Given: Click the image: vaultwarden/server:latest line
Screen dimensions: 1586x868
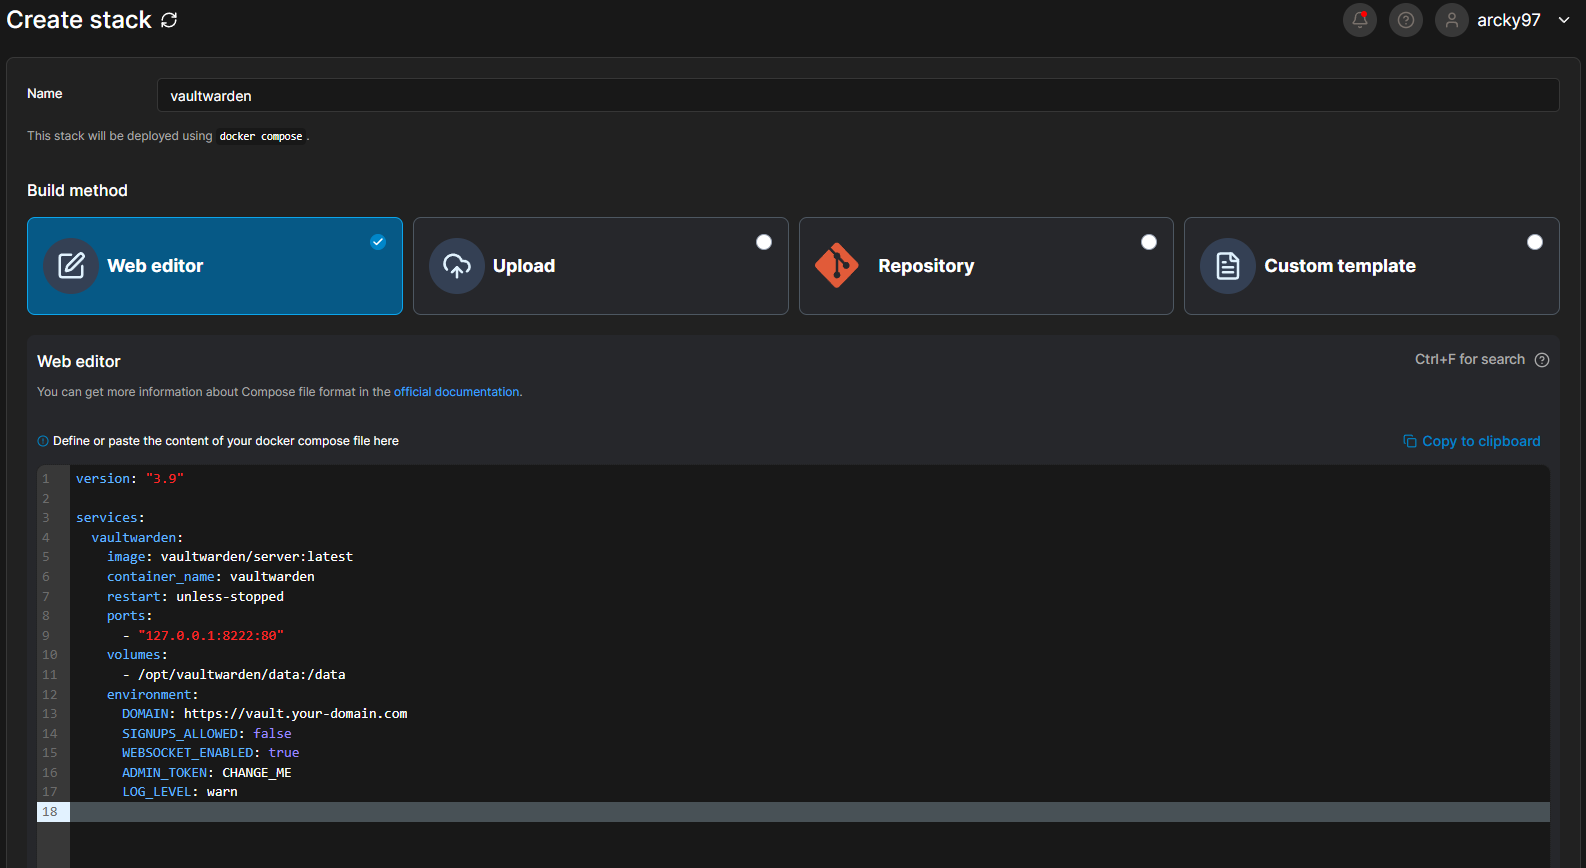Looking at the screenshot, I should click(x=230, y=557).
